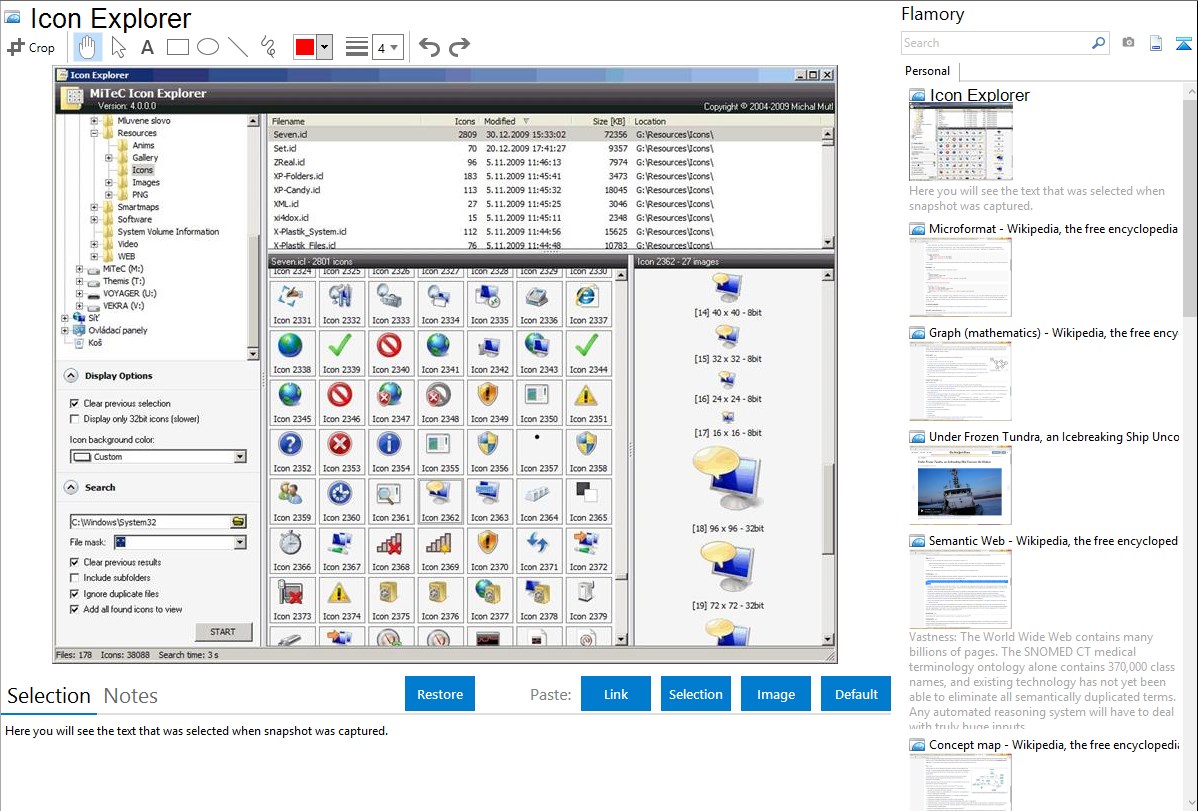Open the color picker dropdown arrow
1198x811 pixels.
[324, 47]
